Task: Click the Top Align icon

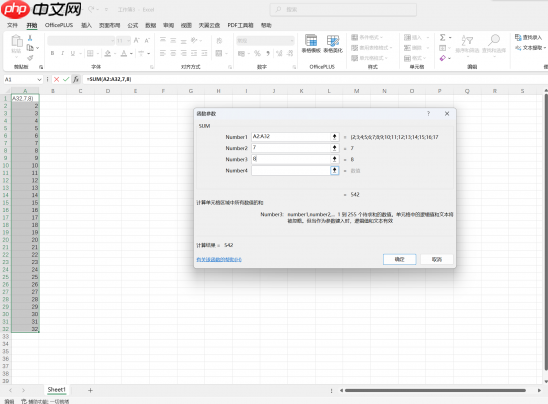Action: pos(163,40)
